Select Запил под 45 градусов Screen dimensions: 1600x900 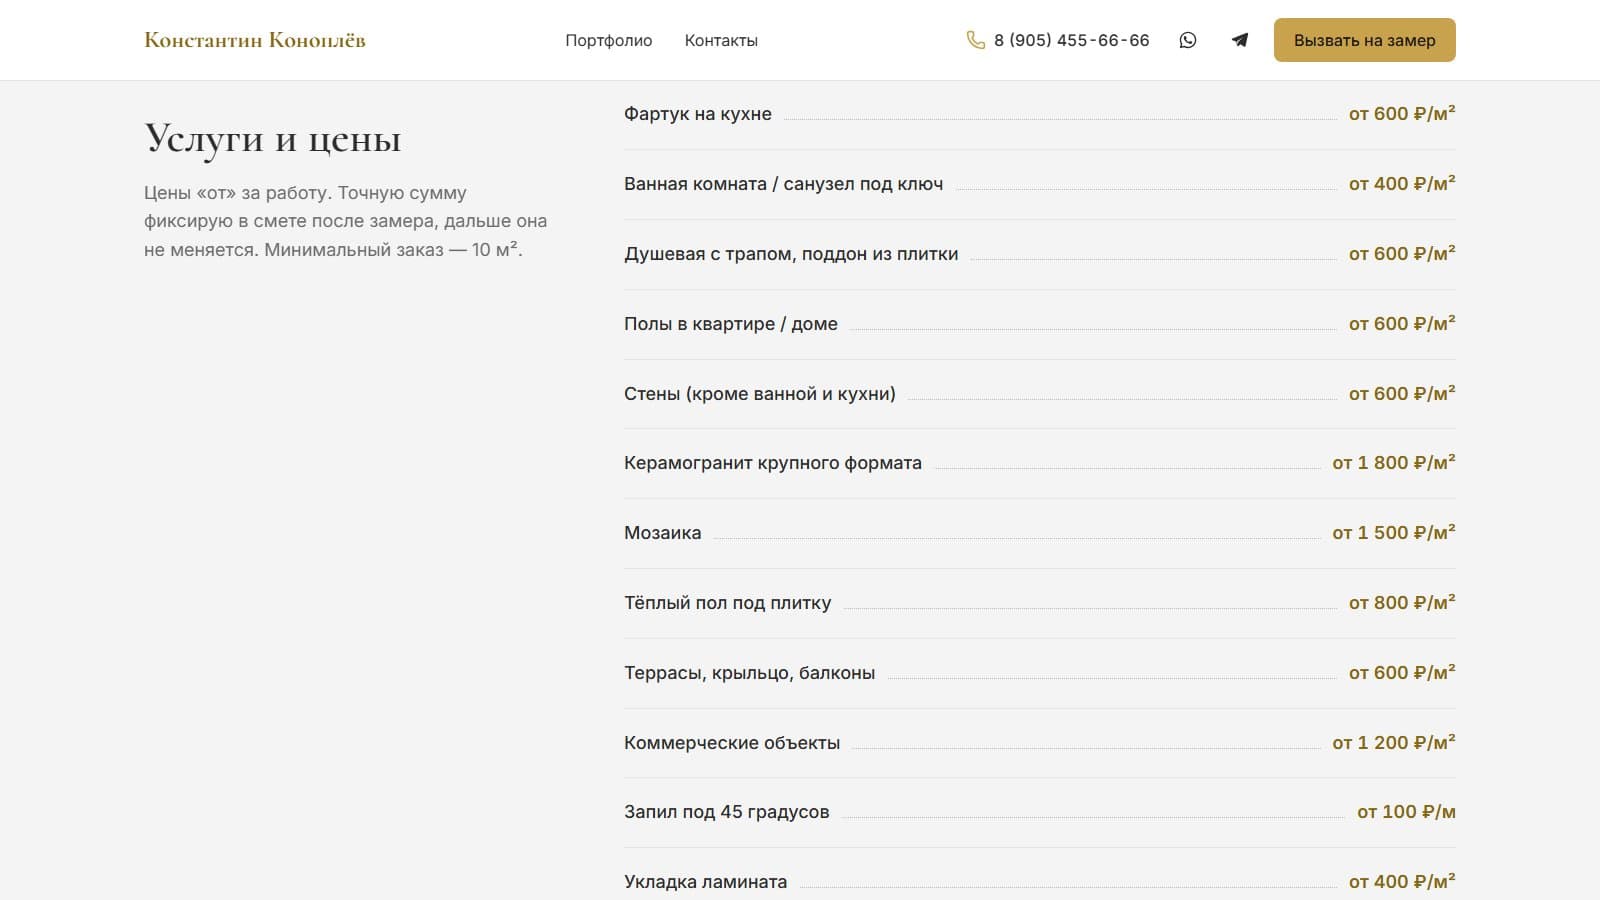1040,812
